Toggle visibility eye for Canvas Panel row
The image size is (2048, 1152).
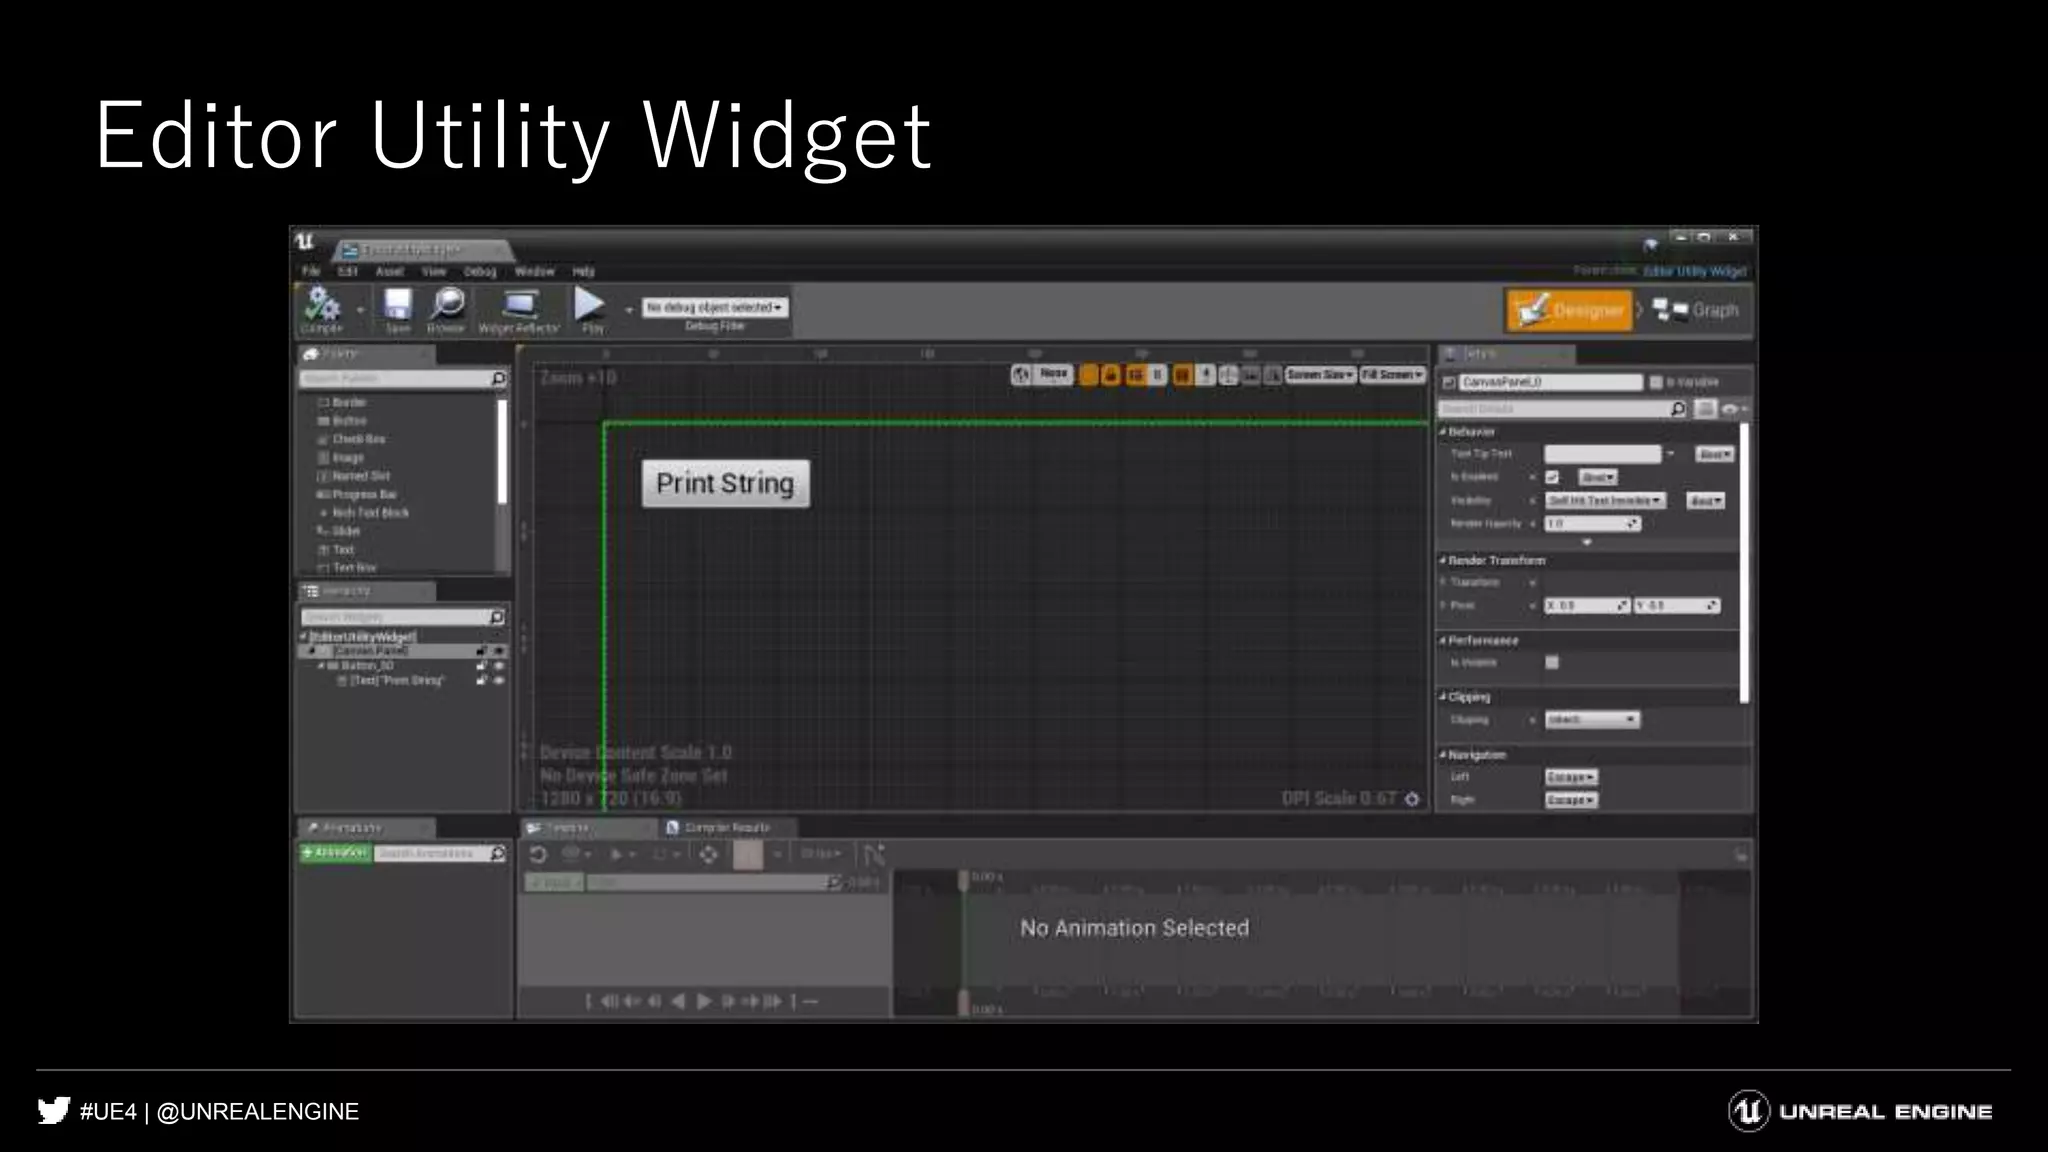click(x=499, y=651)
